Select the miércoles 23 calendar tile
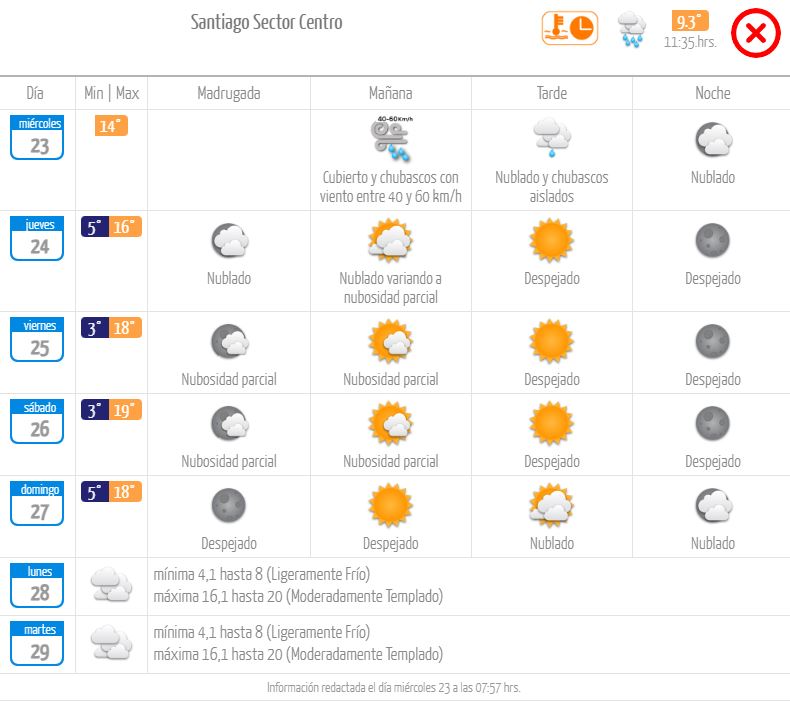 coord(37,138)
